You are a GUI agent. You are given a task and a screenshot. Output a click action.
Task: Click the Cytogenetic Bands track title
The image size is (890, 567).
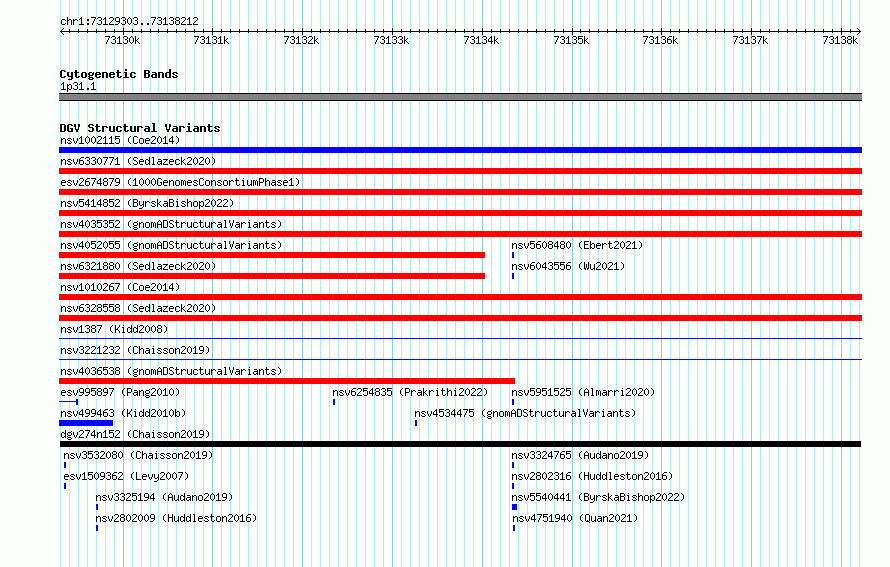coord(119,74)
